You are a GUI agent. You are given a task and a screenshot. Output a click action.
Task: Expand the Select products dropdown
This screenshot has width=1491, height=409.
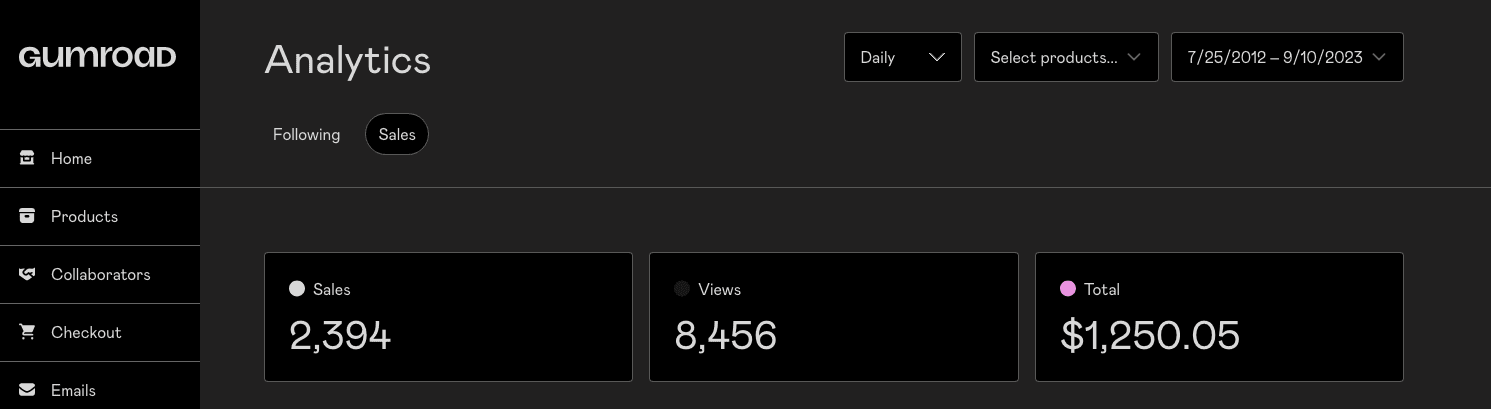[x=1065, y=57]
